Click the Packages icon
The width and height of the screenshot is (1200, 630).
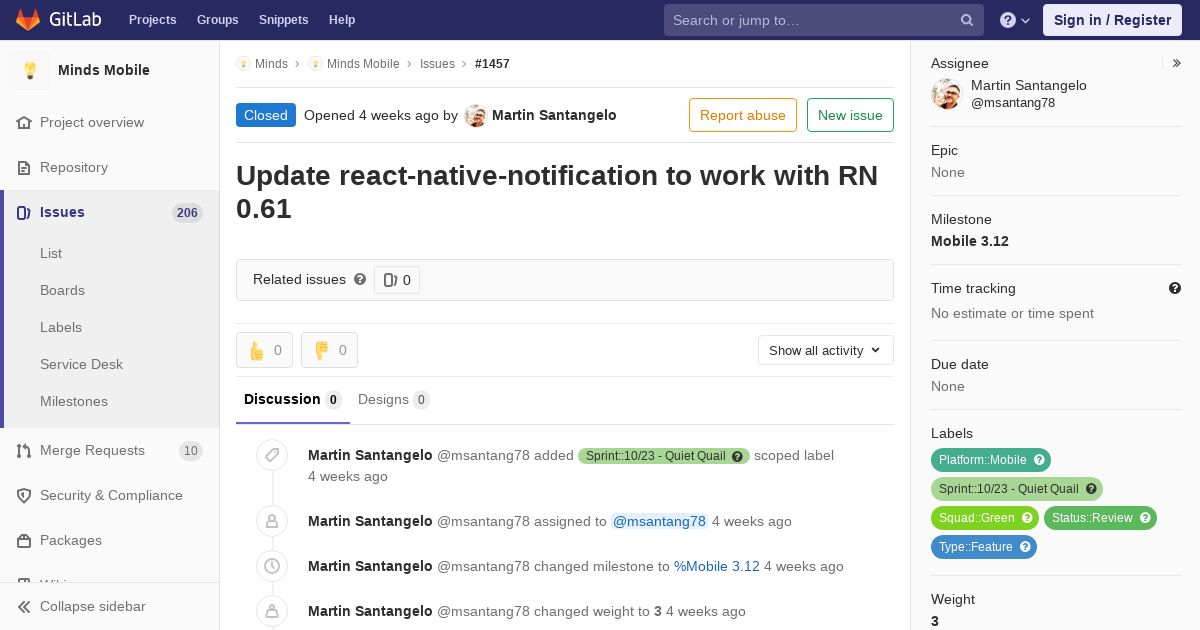point(24,540)
